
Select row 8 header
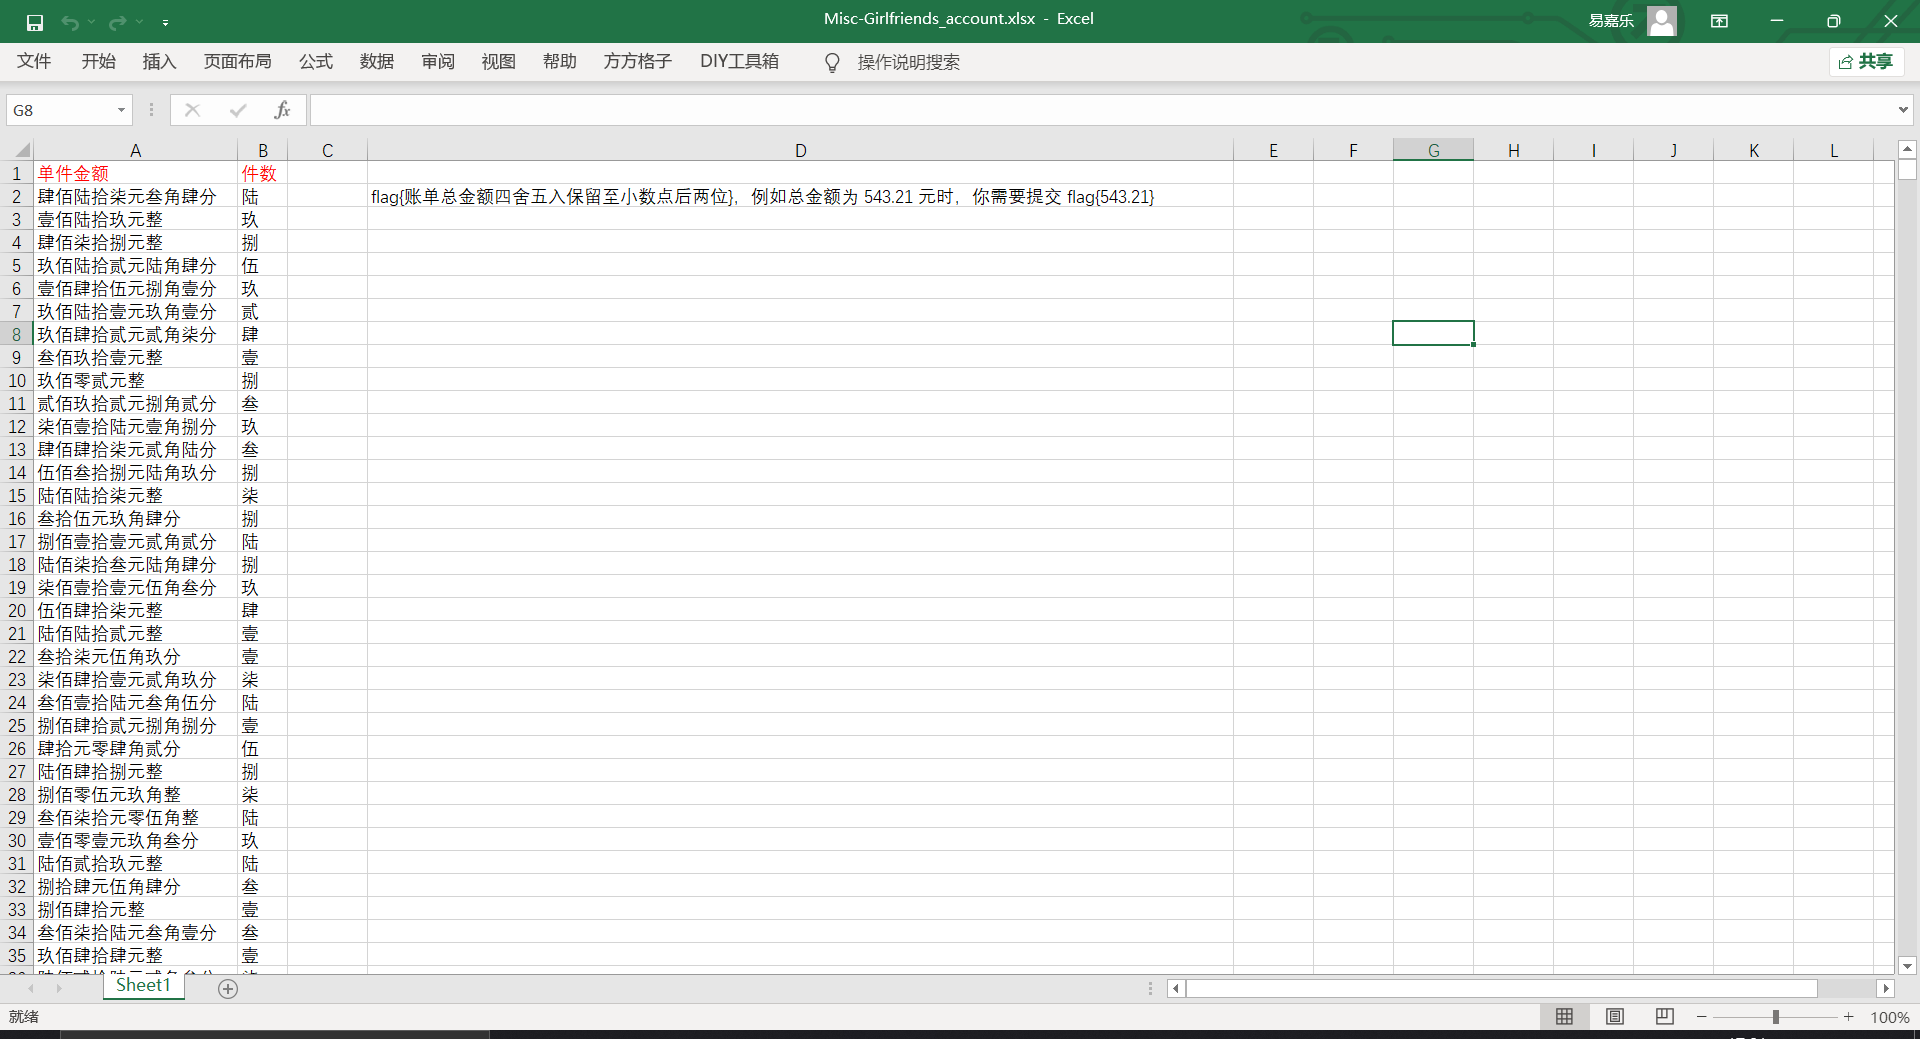17,334
